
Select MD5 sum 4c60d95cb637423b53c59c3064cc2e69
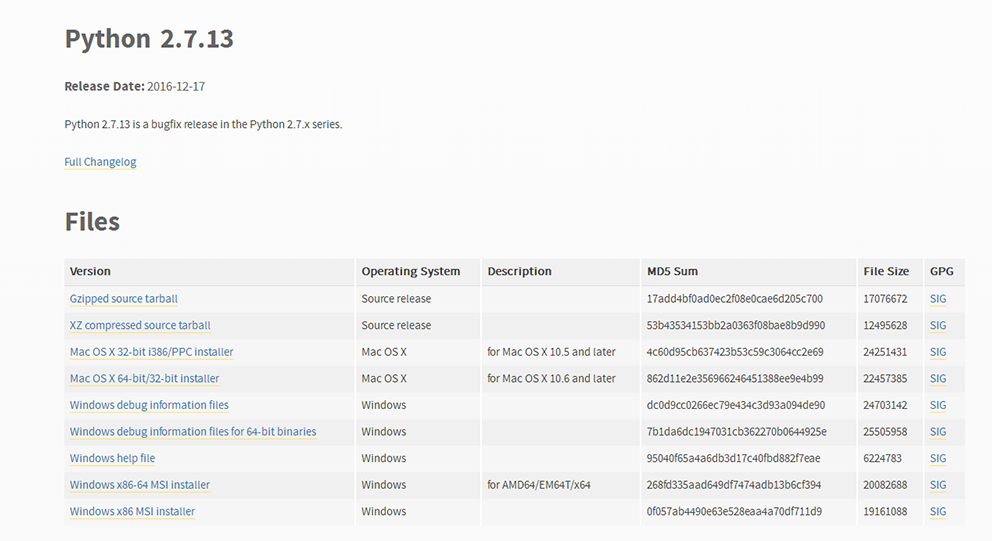[735, 352]
